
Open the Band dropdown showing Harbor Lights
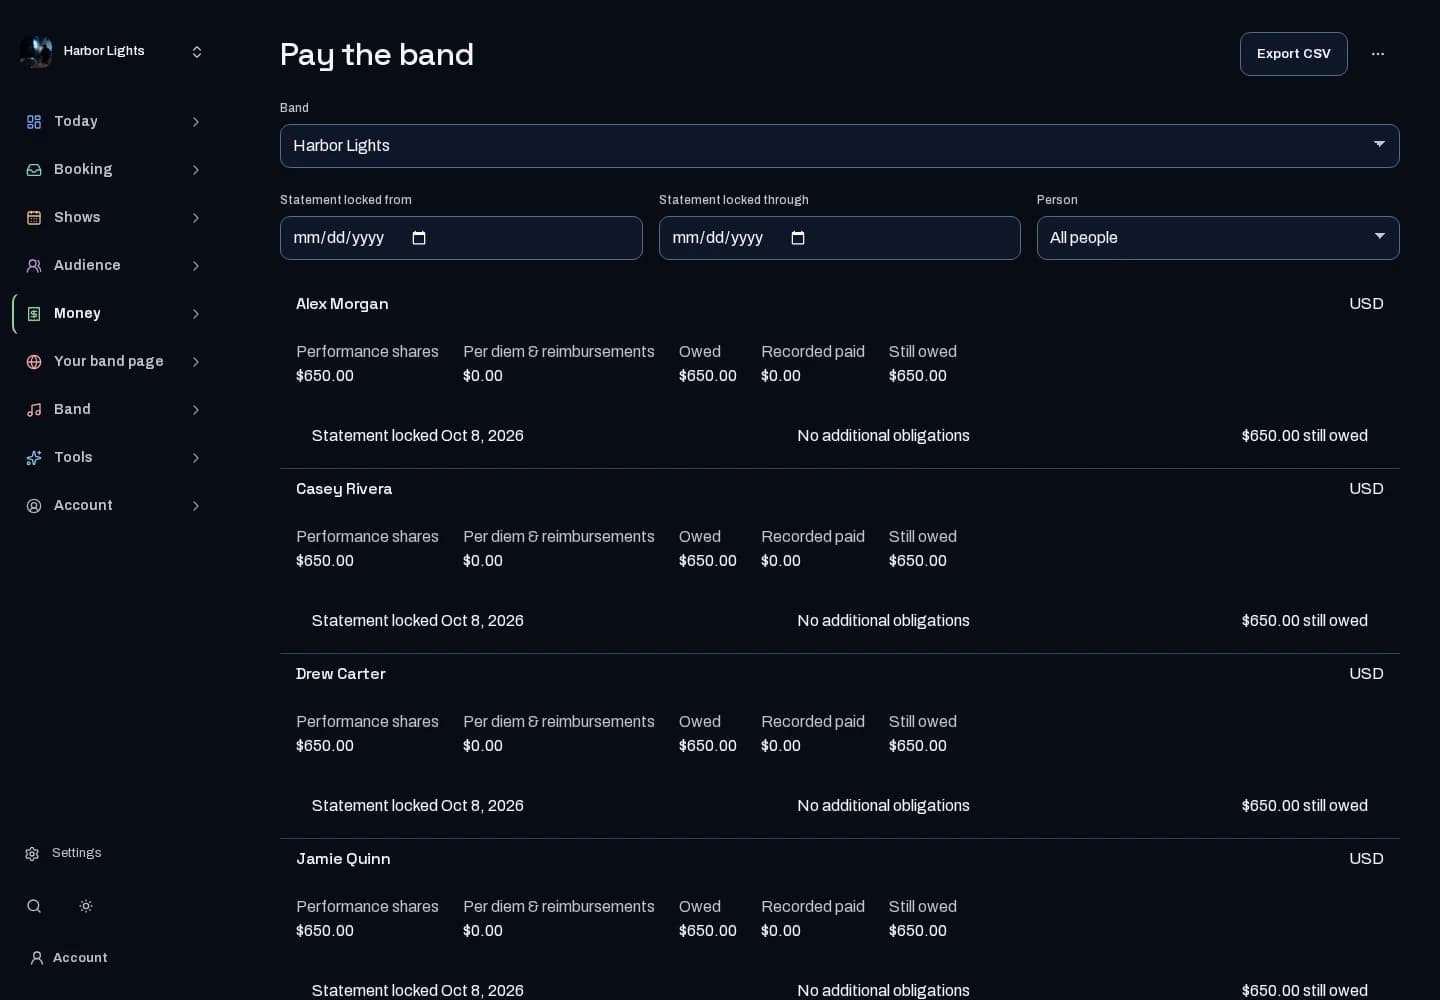[840, 146]
